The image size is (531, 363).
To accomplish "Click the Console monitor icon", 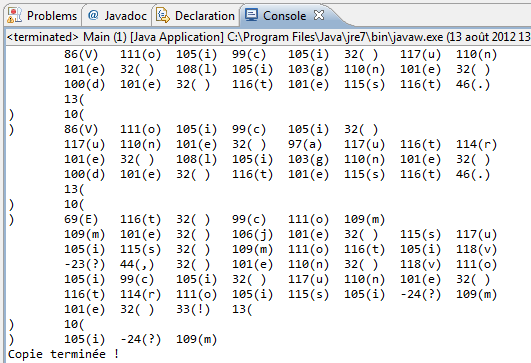I will coord(251,15).
